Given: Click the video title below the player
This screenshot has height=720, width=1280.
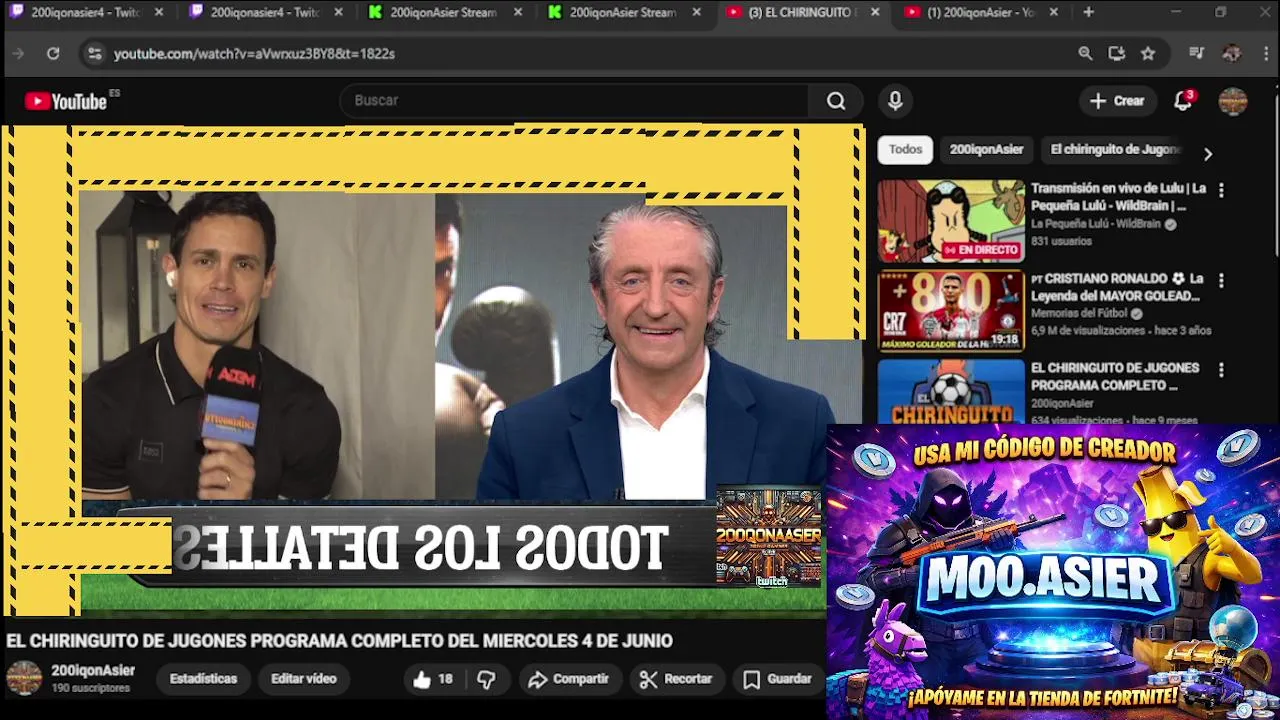Looking at the screenshot, I should pyautogui.click(x=339, y=641).
